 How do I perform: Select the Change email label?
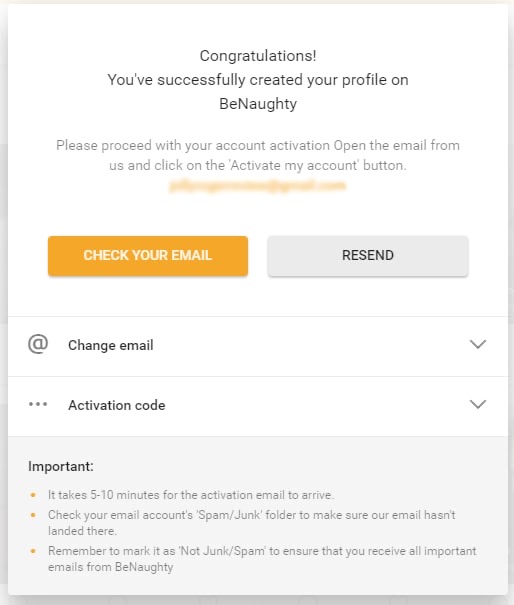pyautogui.click(x=111, y=345)
